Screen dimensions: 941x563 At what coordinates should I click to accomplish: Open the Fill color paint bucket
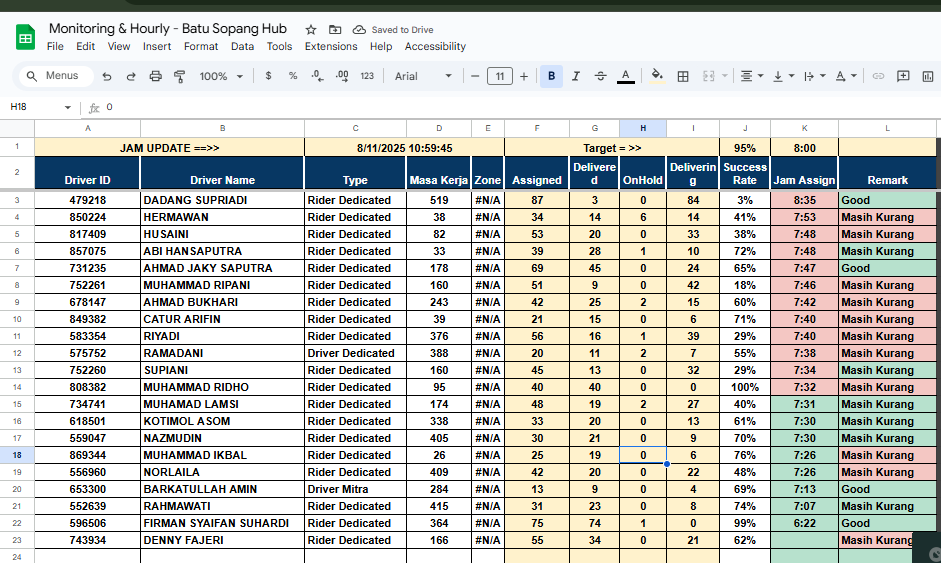tap(657, 76)
